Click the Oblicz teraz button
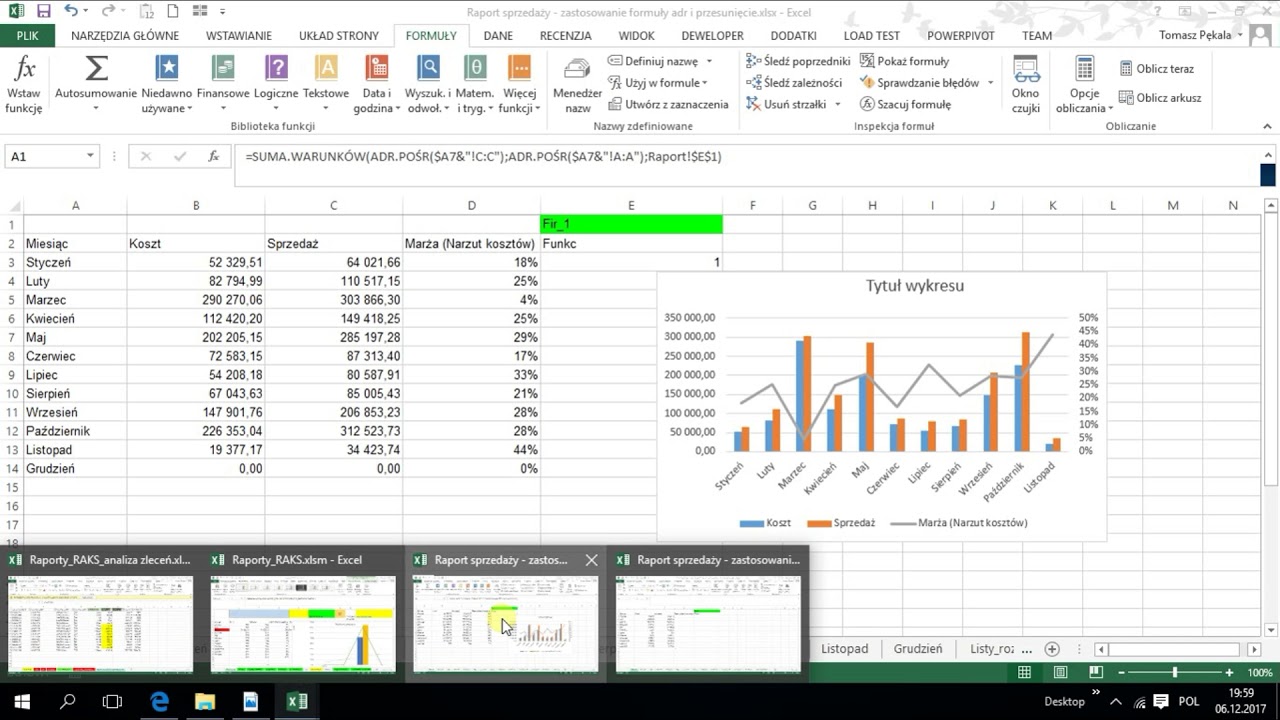 point(1156,69)
